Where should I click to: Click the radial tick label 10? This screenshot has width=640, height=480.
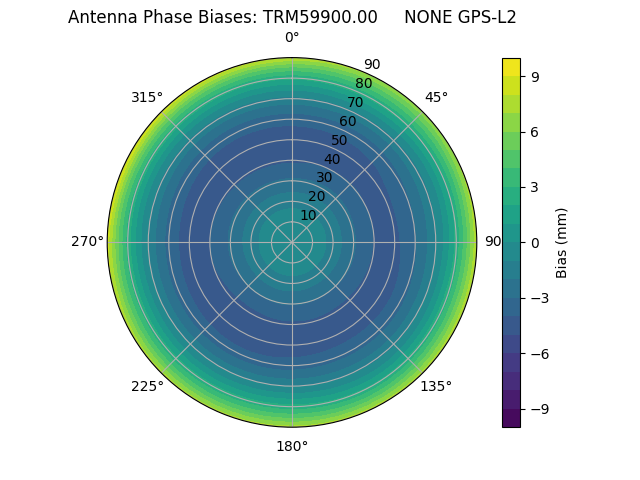pos(308,216)
